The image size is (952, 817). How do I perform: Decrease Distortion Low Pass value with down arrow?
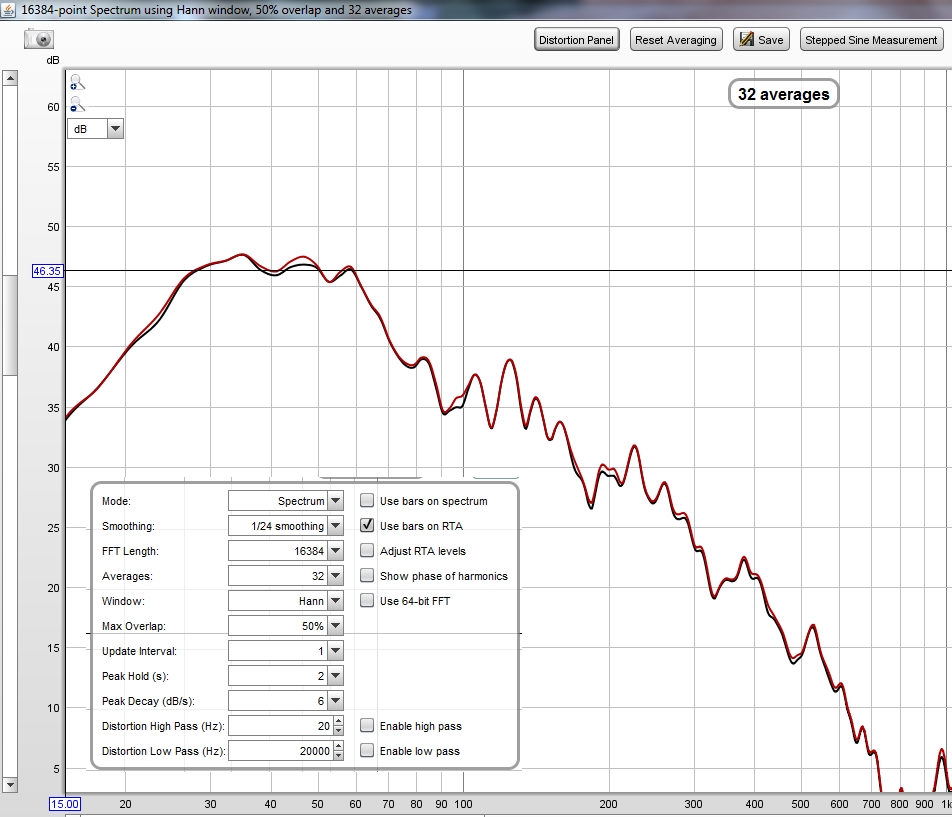point(338,756)
